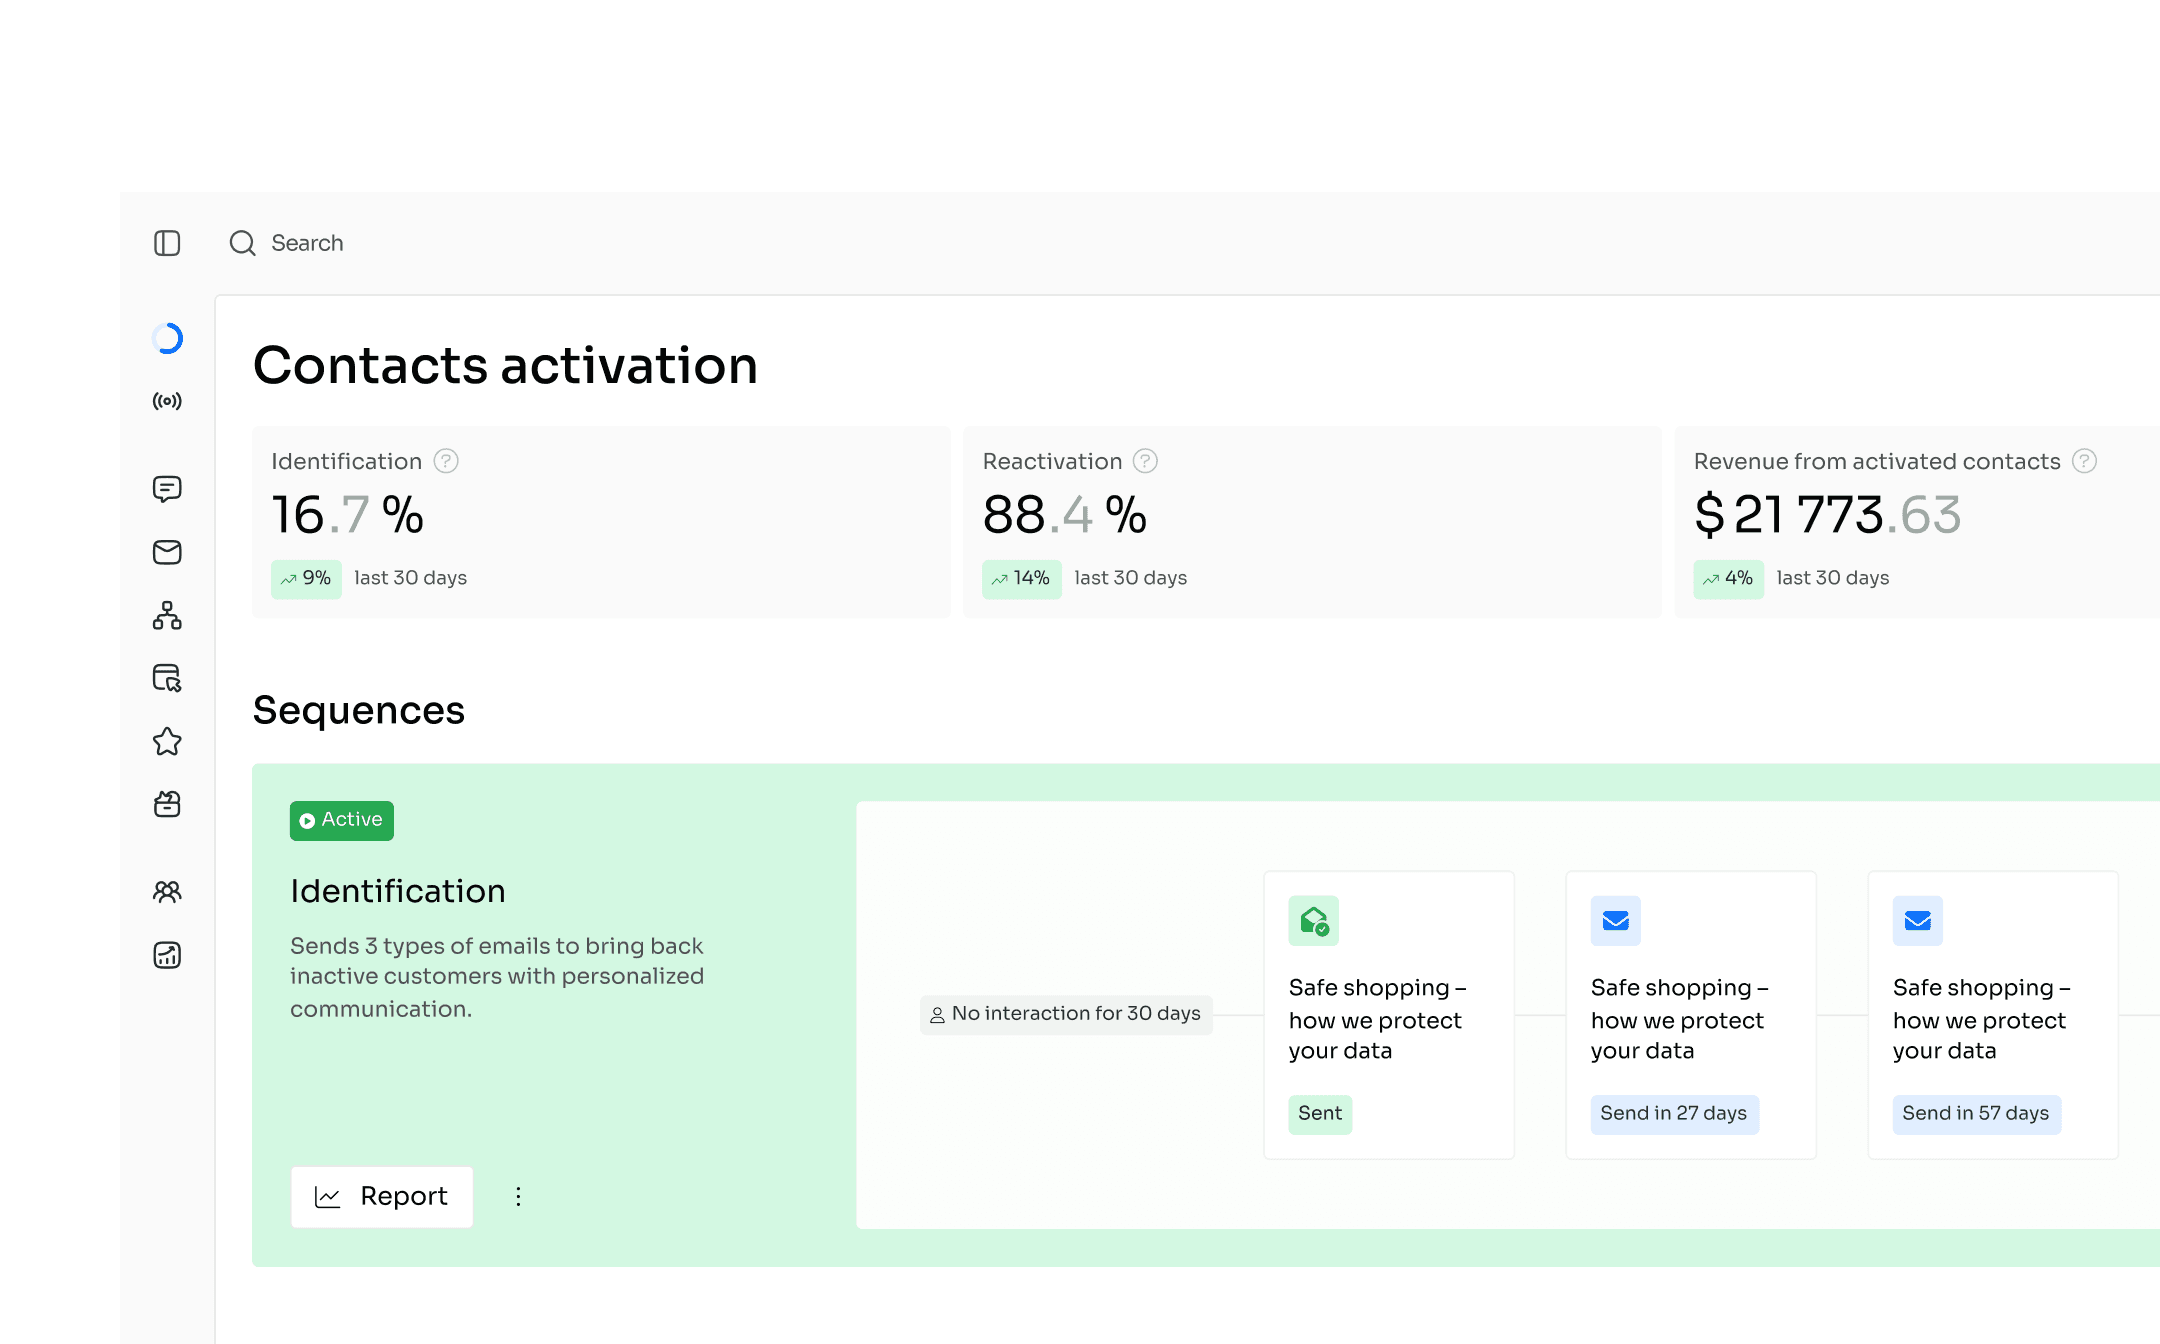The height and width of the screenshot is (1344, 2160).
Task: Open the email envelope sidebar icon
Action: coord(167,552)
